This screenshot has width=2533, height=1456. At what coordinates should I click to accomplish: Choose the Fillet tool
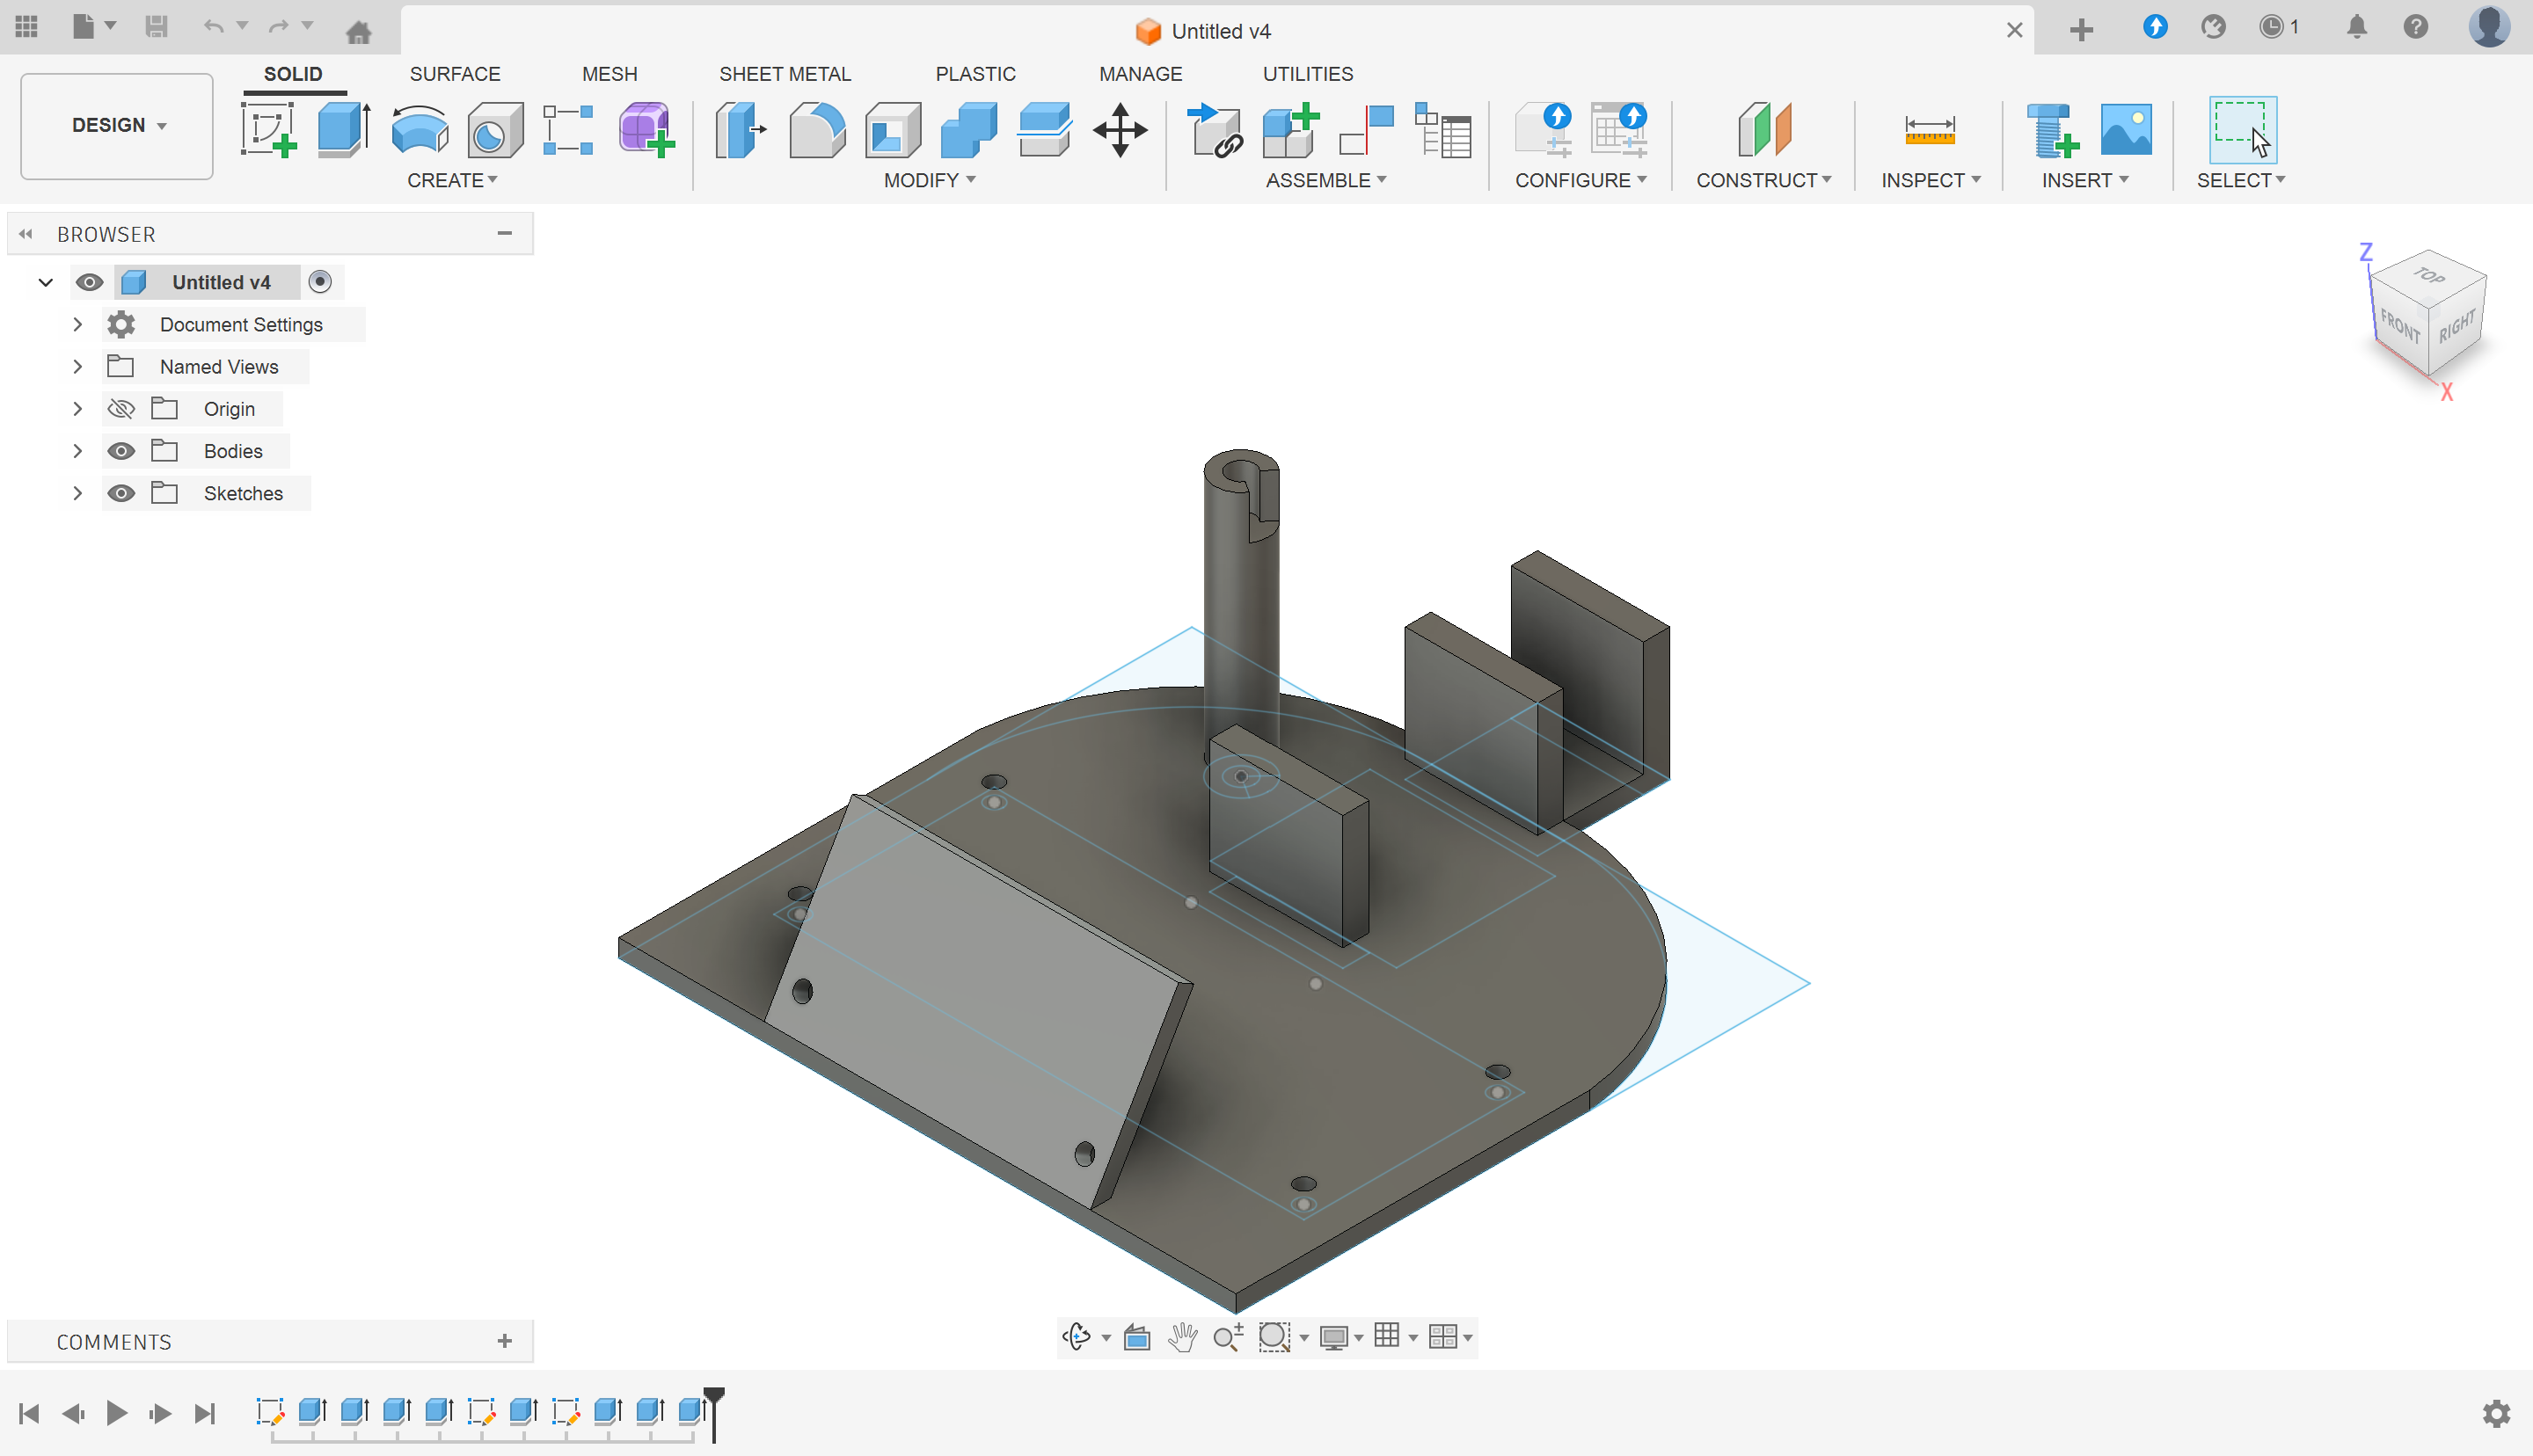[816, 130]
